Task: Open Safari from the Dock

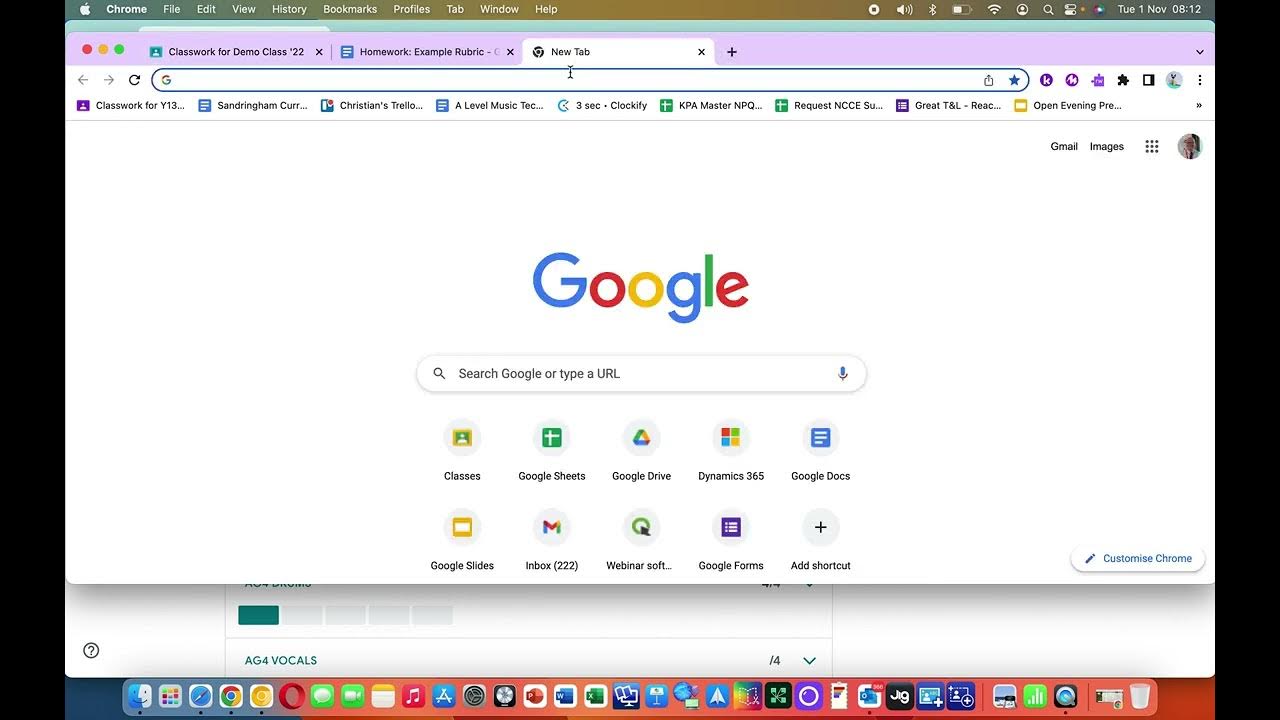Action: (x=200, y=696)
